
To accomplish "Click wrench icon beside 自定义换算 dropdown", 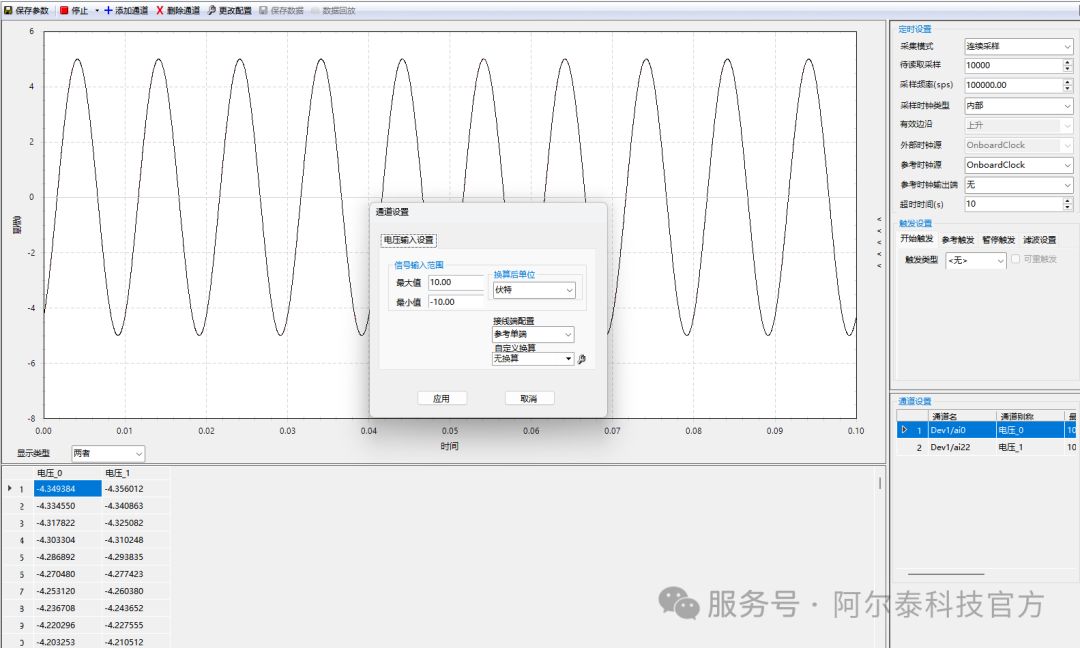I will point(582,359).
